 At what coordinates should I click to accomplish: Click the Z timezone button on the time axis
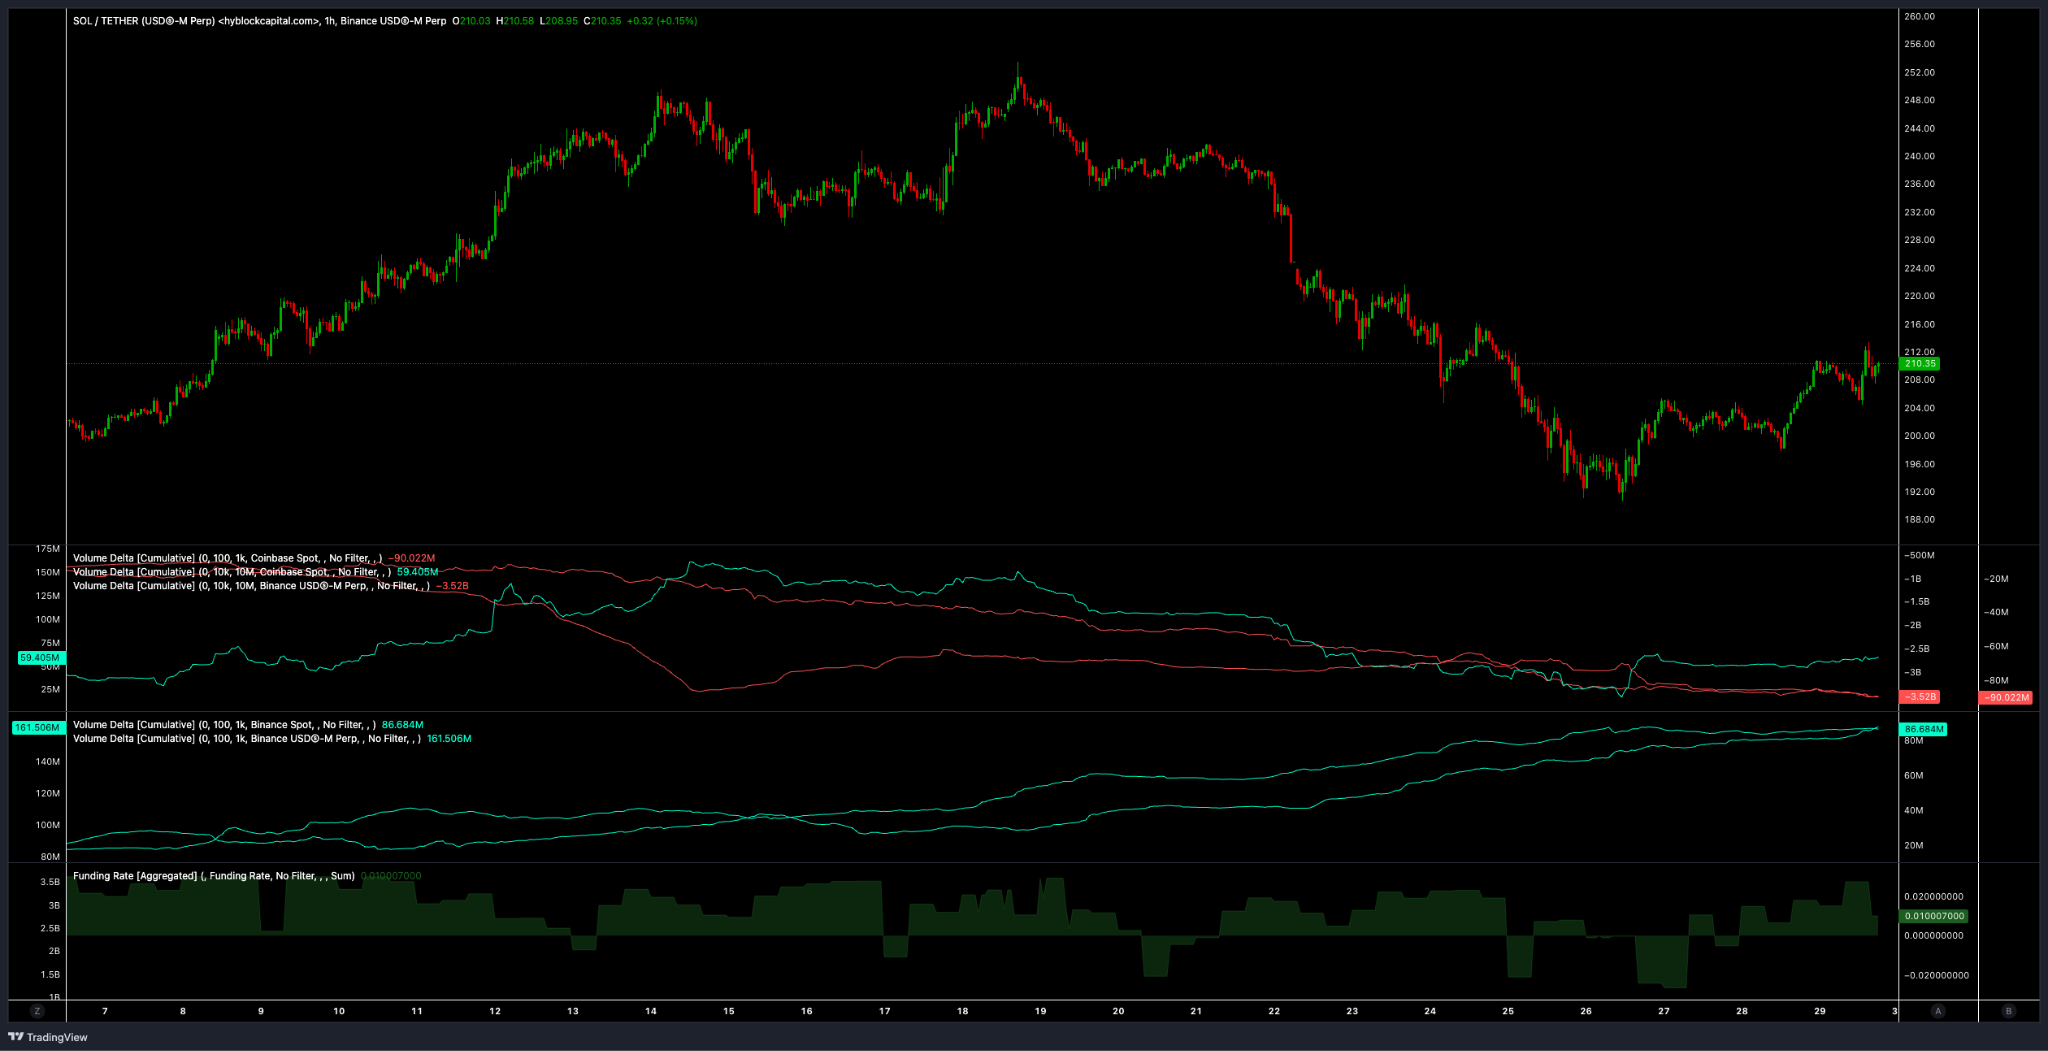click(35, 1011)
